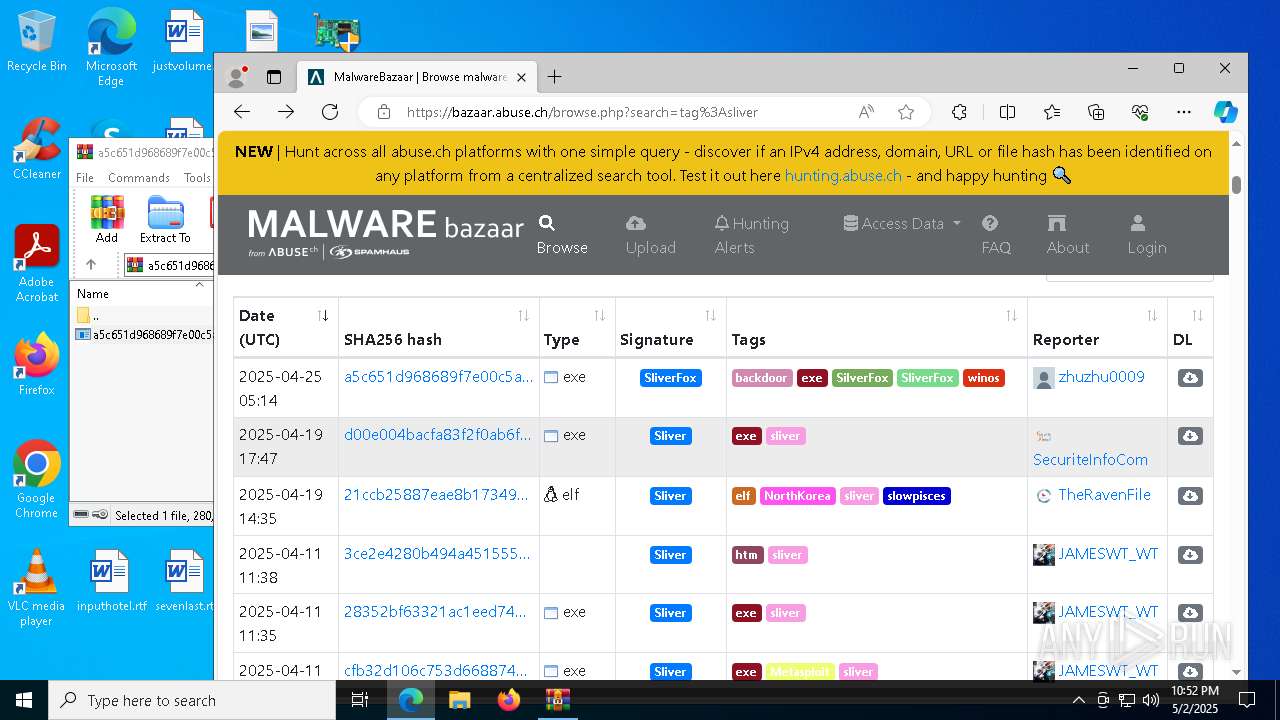This screenshot has width=1280, height=720.
Task: Sort table by Tags column
Action: coord(877,327)
